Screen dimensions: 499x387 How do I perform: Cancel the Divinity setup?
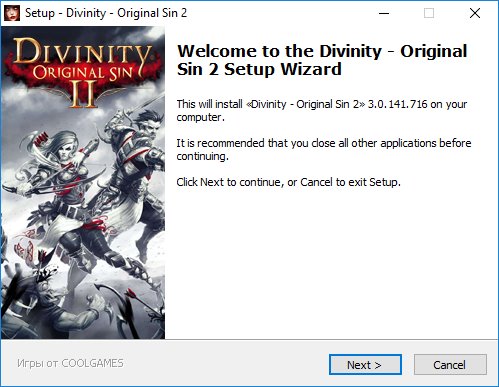click(450, 364)
